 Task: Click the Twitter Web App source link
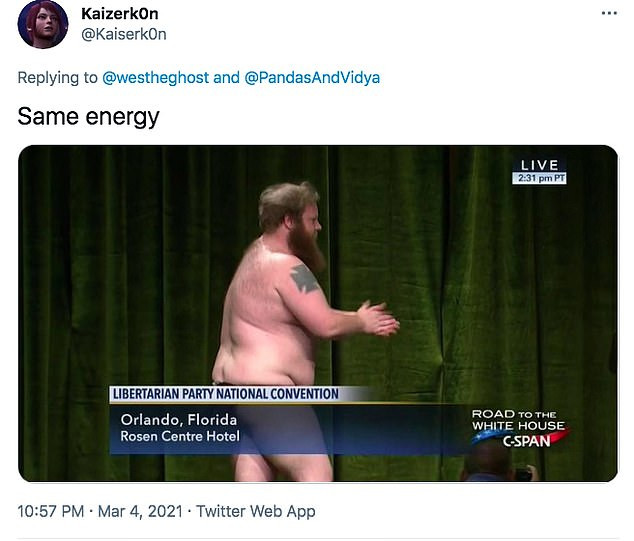click(256, 511)
